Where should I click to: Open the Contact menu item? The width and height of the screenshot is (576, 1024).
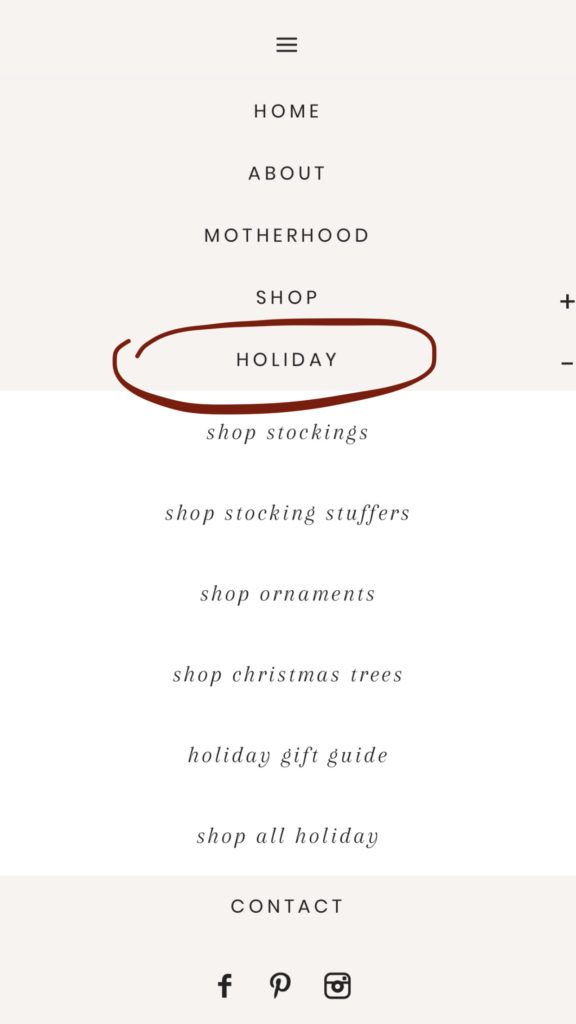point(287,906)
